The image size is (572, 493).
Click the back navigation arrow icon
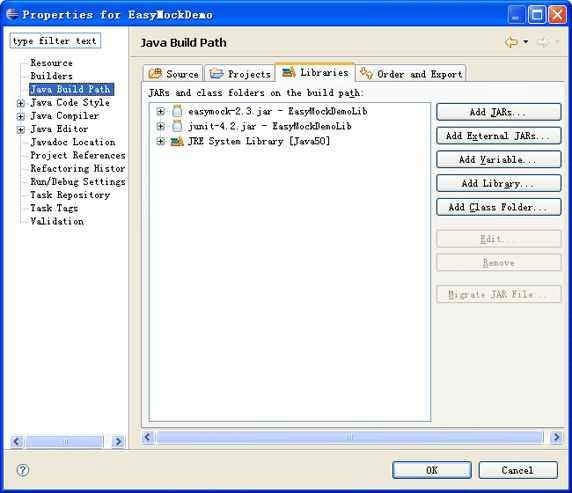click(x=511, y=42)
